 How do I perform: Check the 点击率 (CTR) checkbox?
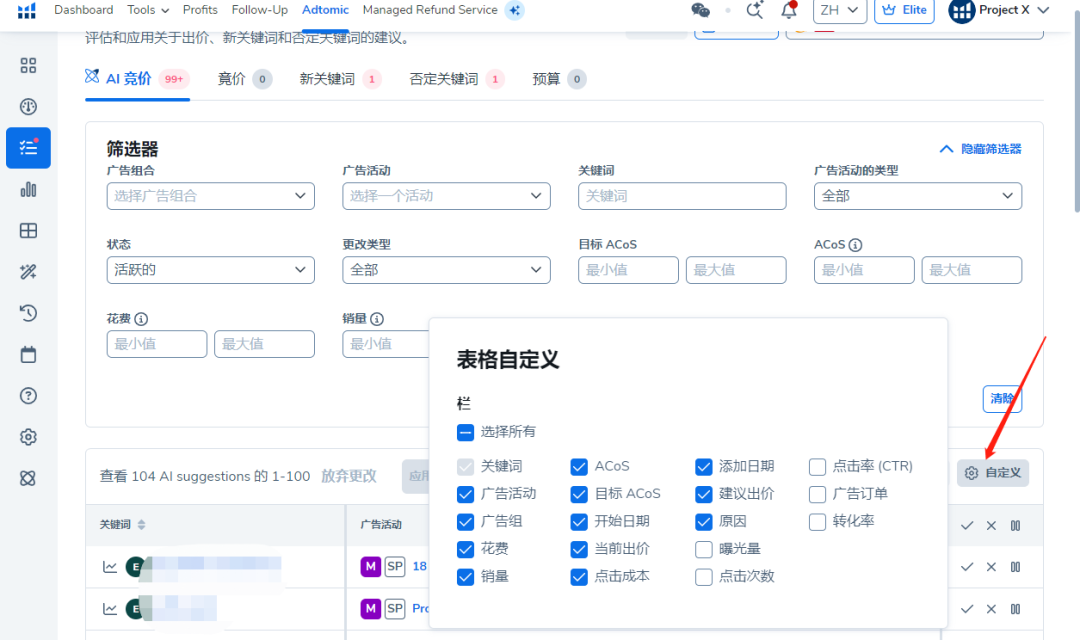coord(816,466)
